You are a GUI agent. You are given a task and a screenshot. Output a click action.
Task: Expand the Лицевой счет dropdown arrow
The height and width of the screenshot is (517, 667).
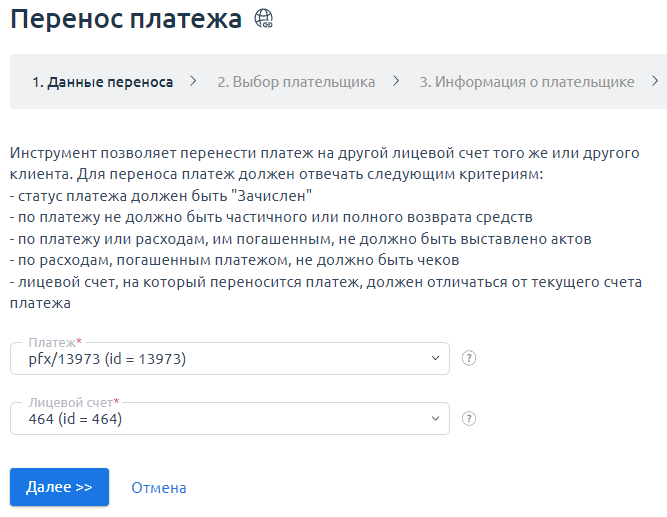[434, 419]
